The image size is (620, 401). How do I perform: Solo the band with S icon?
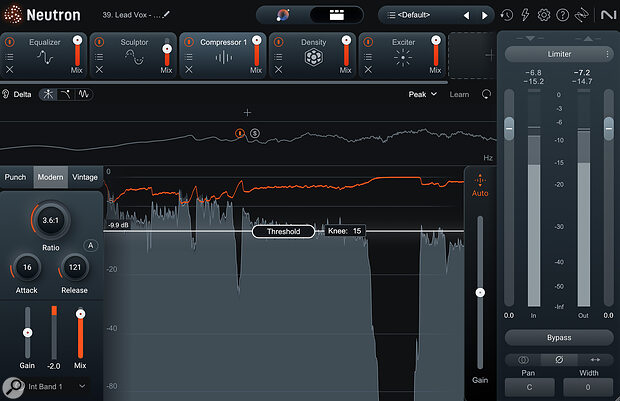(255, 133)
